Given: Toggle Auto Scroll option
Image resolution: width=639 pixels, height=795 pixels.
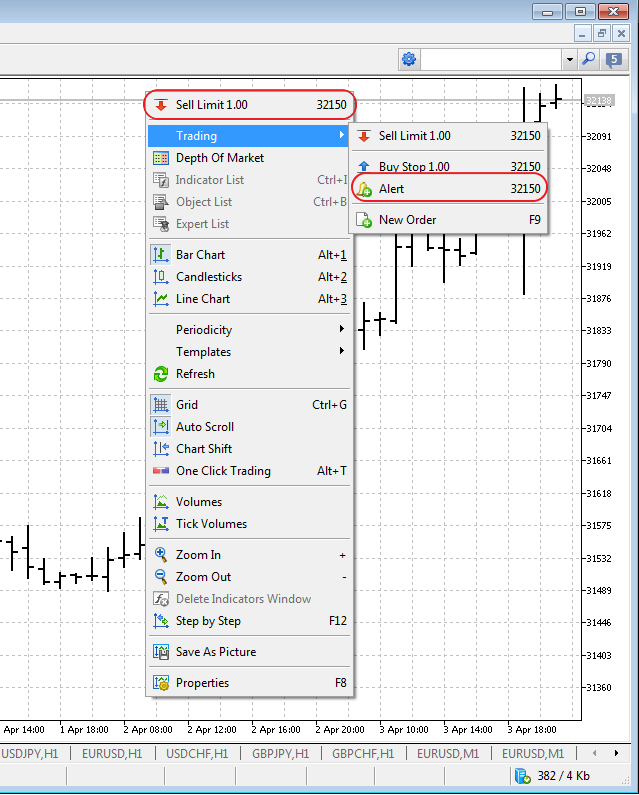Looking at the screenshot, I should click(x=251, y=427).
